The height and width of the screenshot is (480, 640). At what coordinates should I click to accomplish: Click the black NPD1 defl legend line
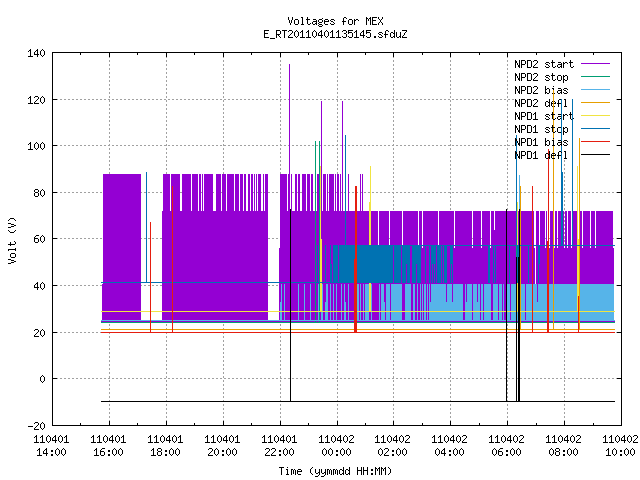(x=595, y=155)
